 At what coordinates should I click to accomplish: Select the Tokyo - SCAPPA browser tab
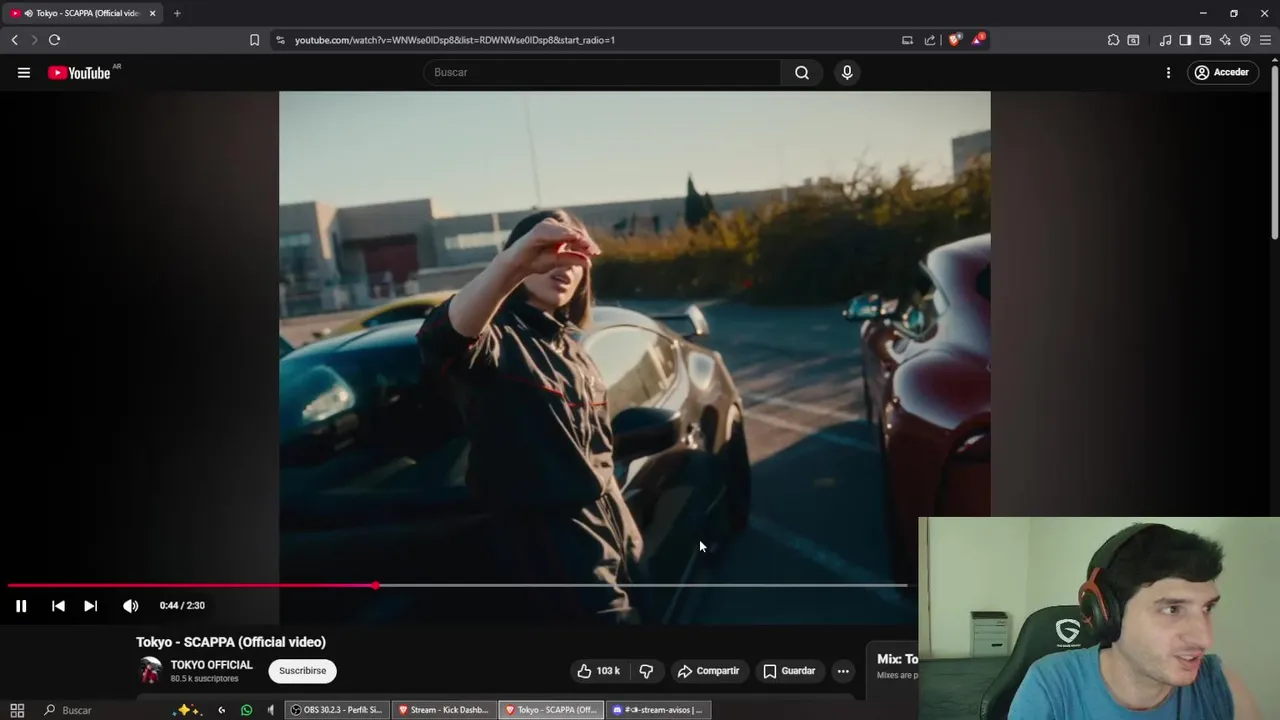pyautogui.click(x=84, y=13)
